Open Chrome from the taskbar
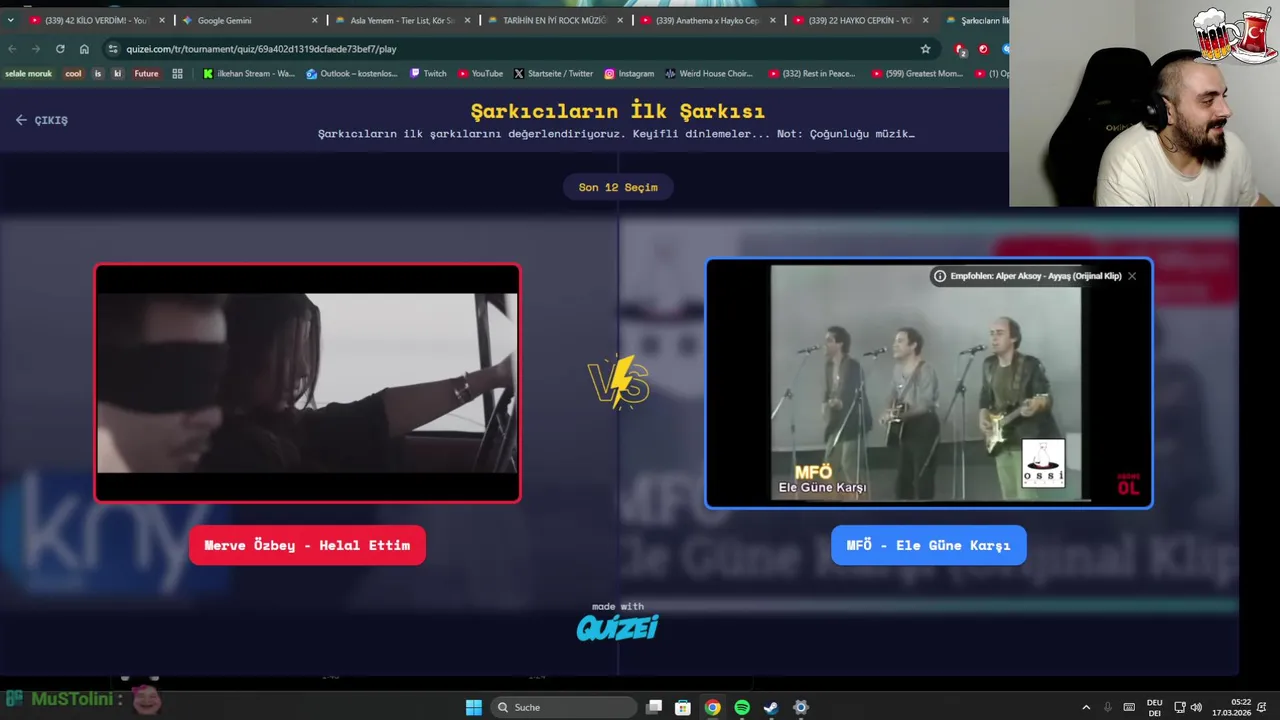Image resolution: width=1280 pixels, height=720 pixels. (712, 707)
